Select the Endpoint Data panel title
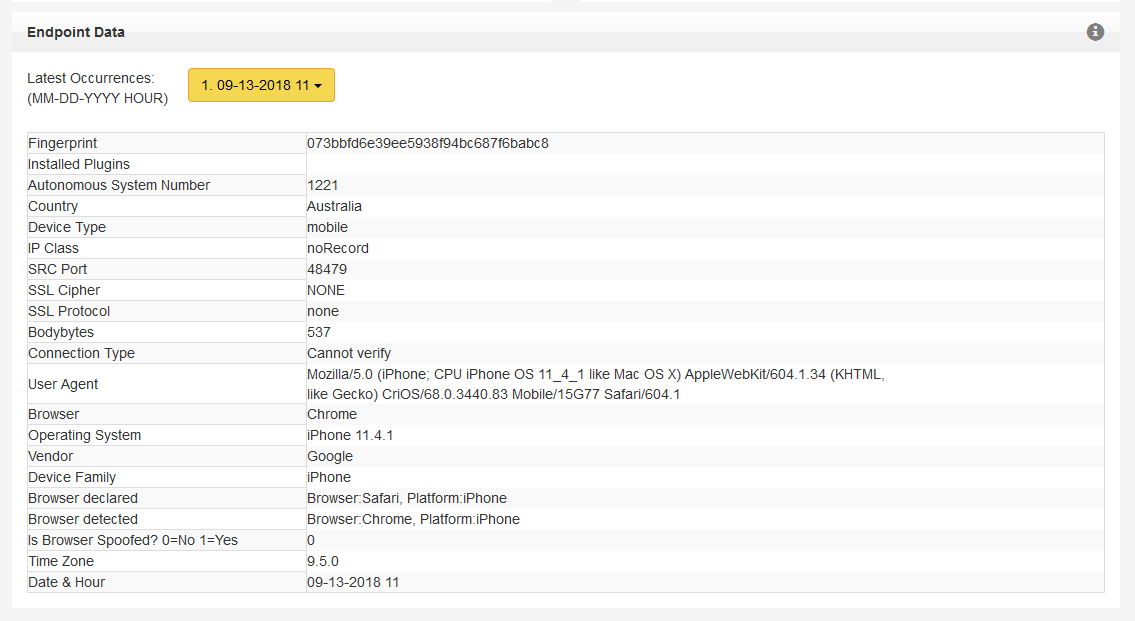 76,32
